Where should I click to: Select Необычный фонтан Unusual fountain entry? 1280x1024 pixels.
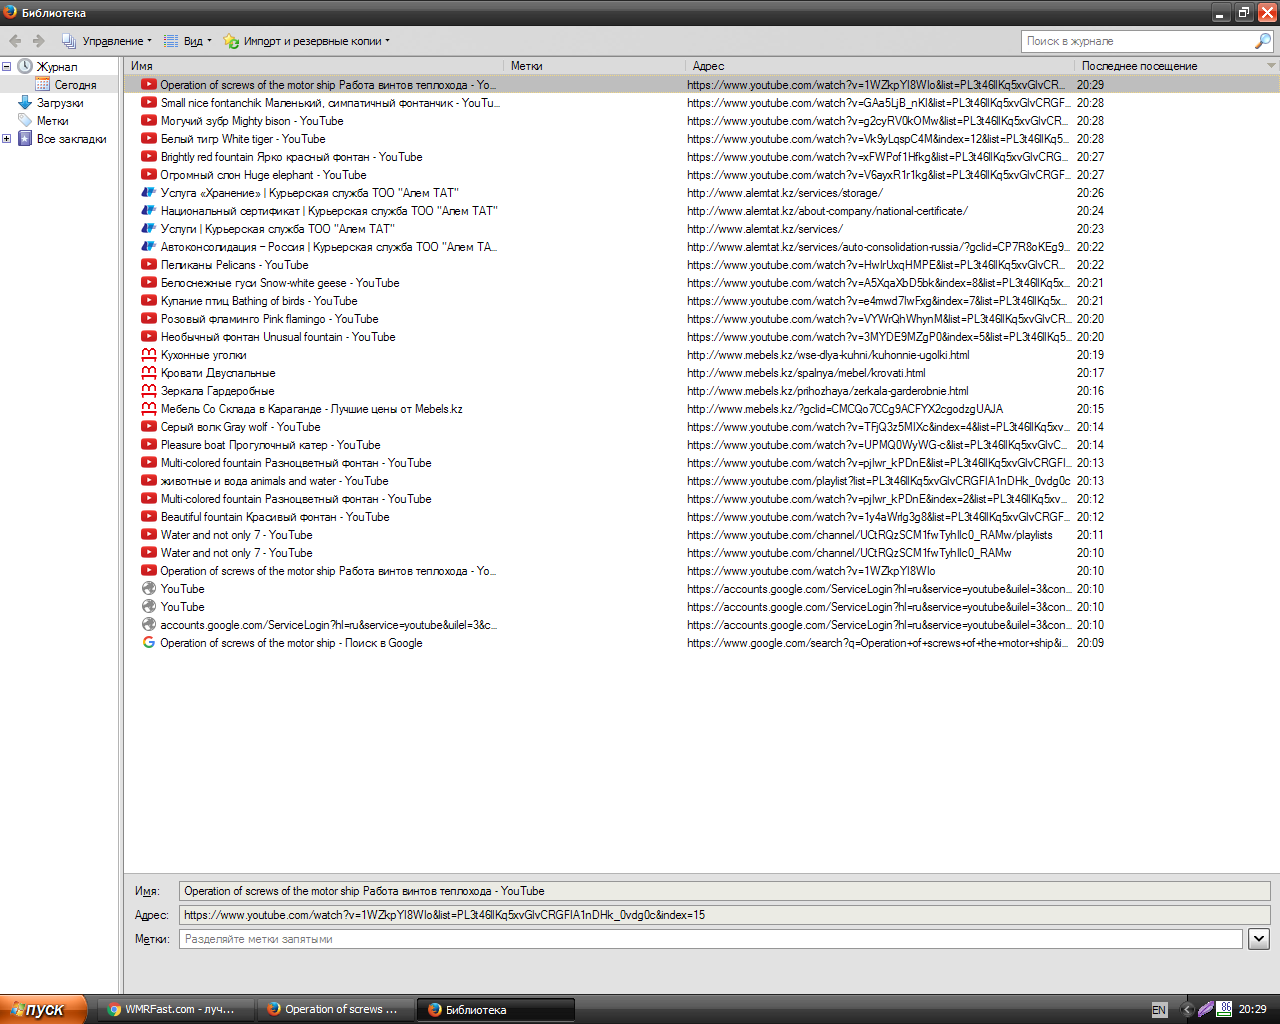click(x=702, y=337)
